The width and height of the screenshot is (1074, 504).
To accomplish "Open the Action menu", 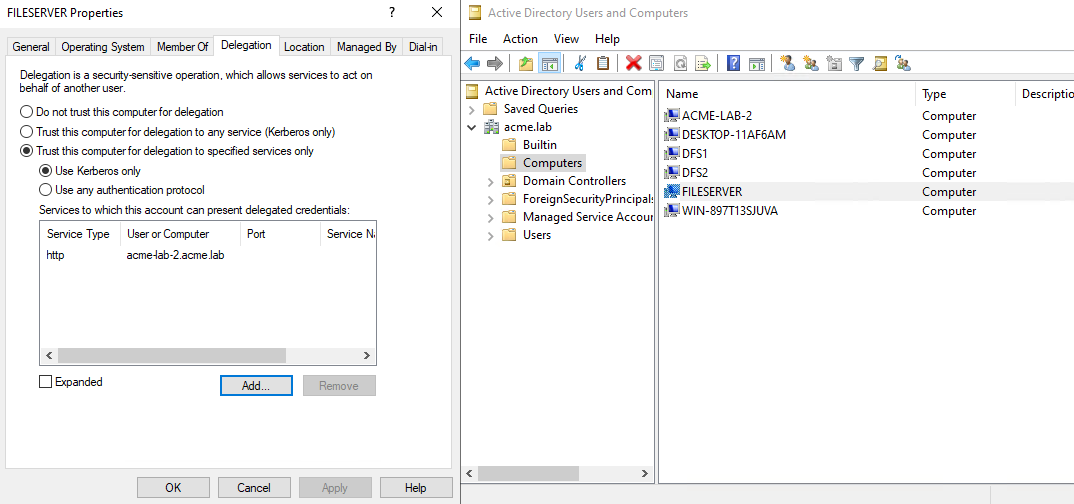I will point(520,39).
